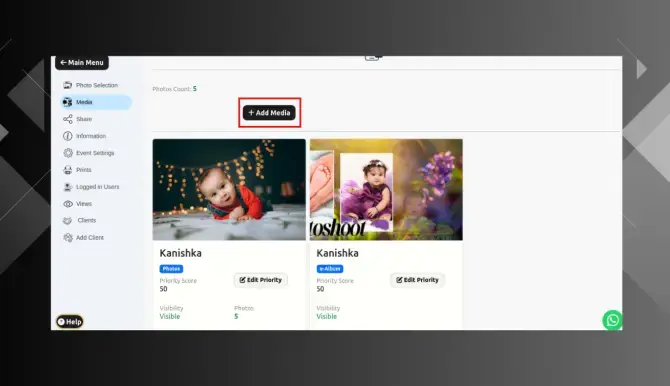
Task: Select the Add Client menu item
Action: tap(83, 237)
